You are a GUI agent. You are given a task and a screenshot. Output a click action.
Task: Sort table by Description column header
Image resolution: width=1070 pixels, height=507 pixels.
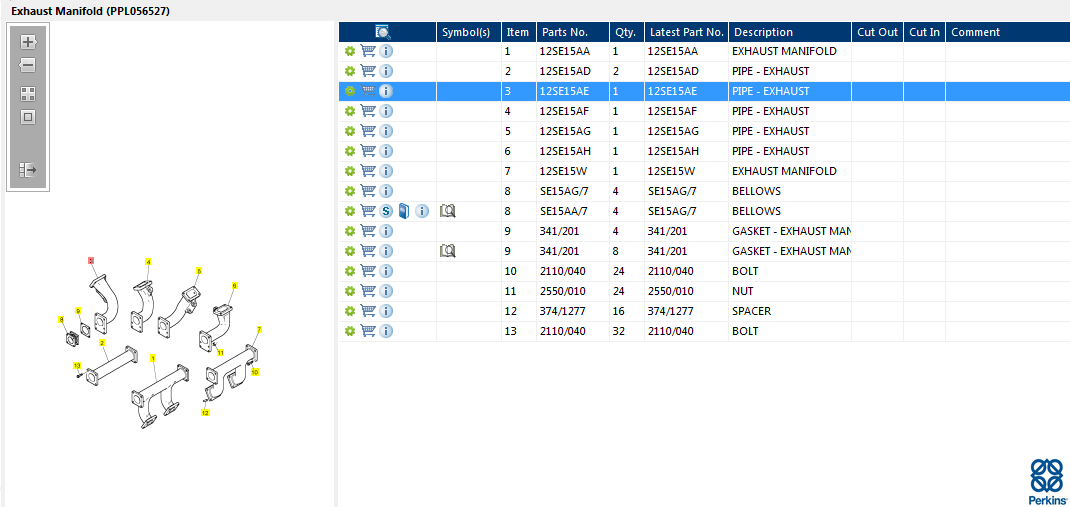point(762,32)
